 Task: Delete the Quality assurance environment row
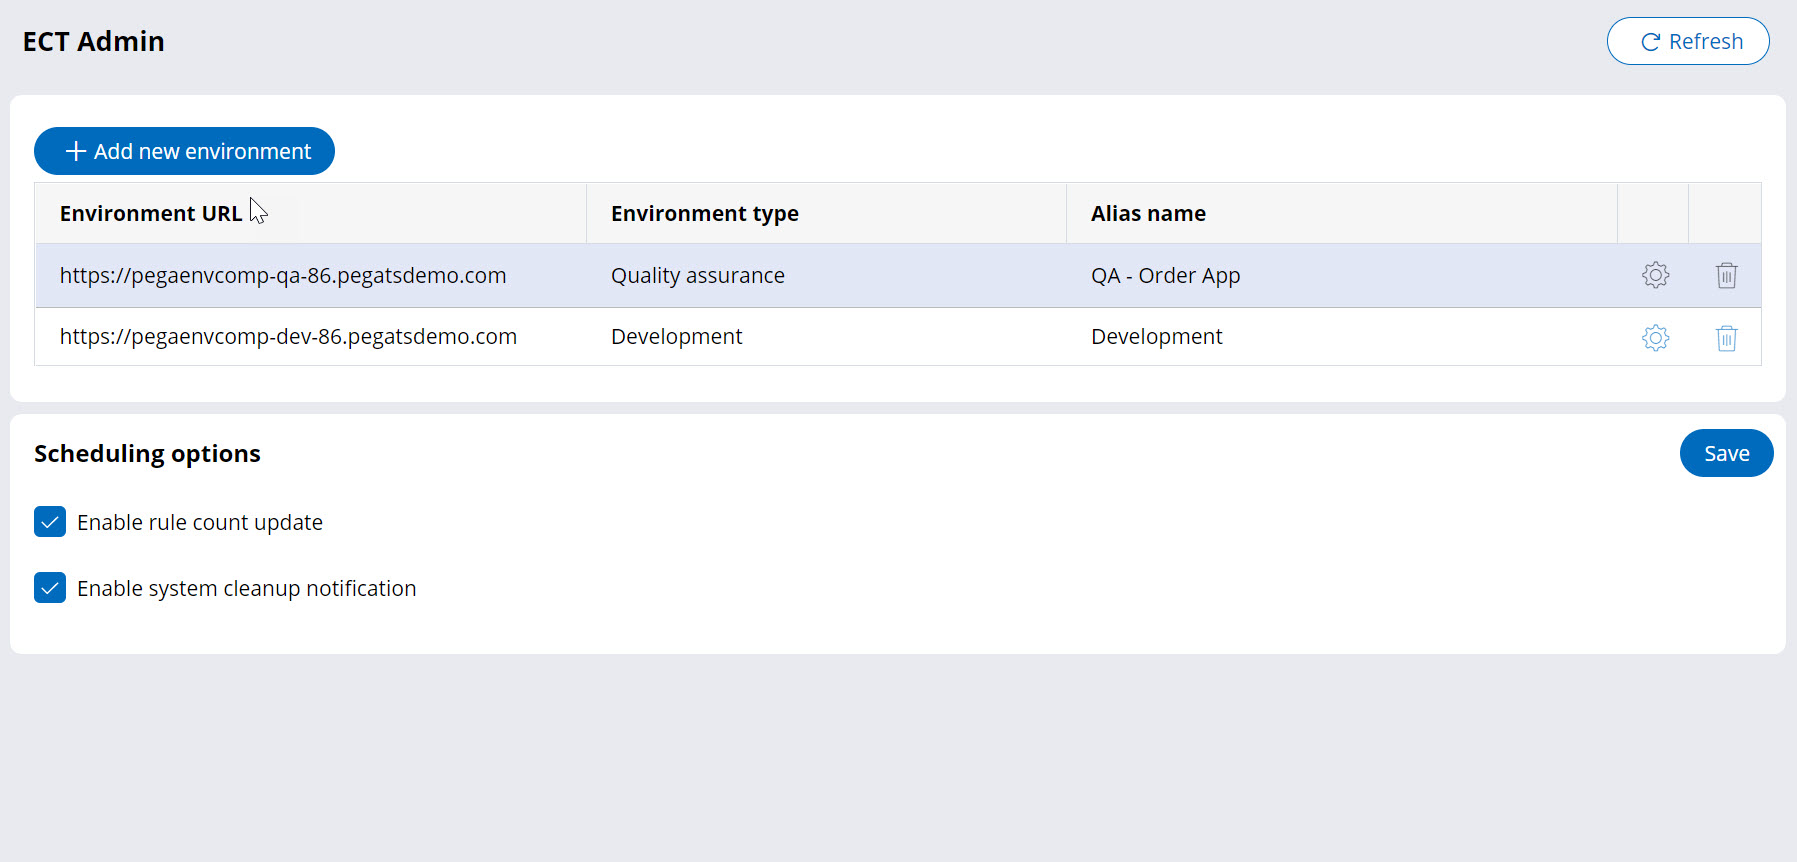coord(1726,275)
